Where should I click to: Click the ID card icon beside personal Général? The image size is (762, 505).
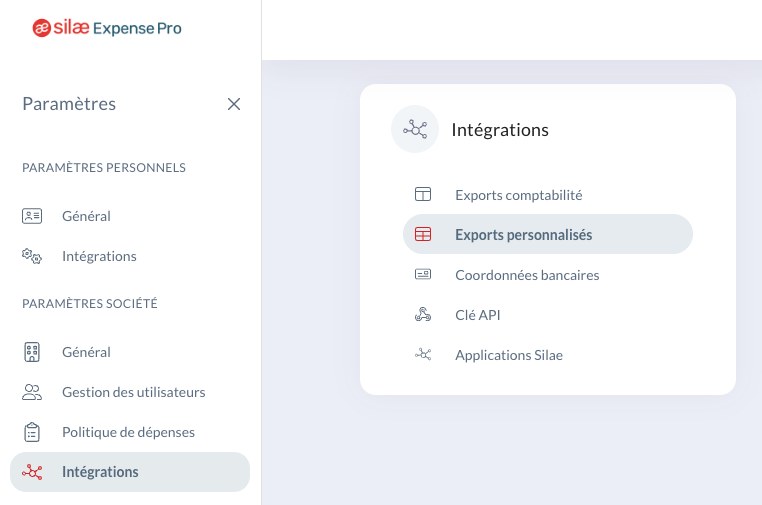32,216
